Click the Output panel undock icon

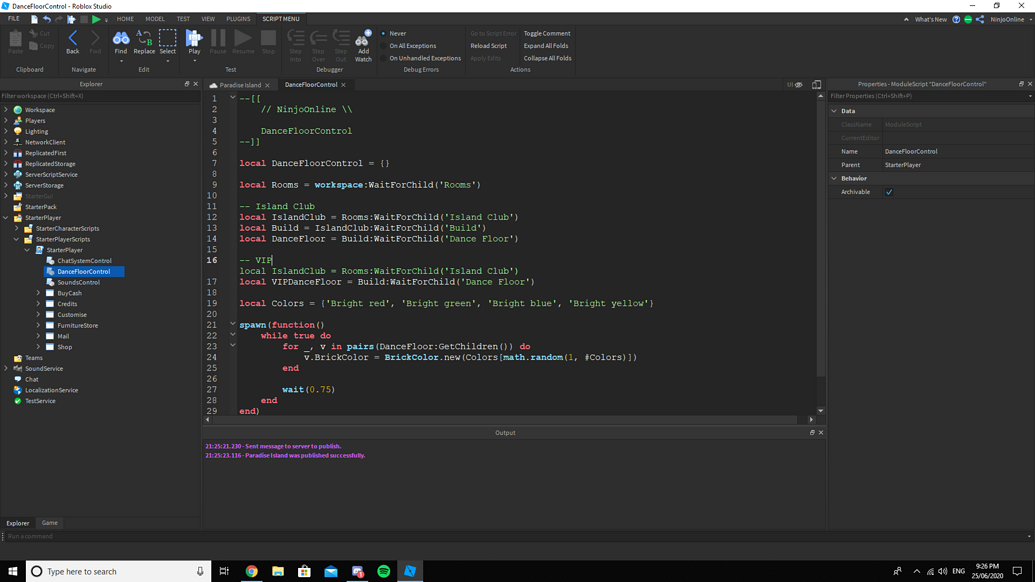click(x=812, y=432)
